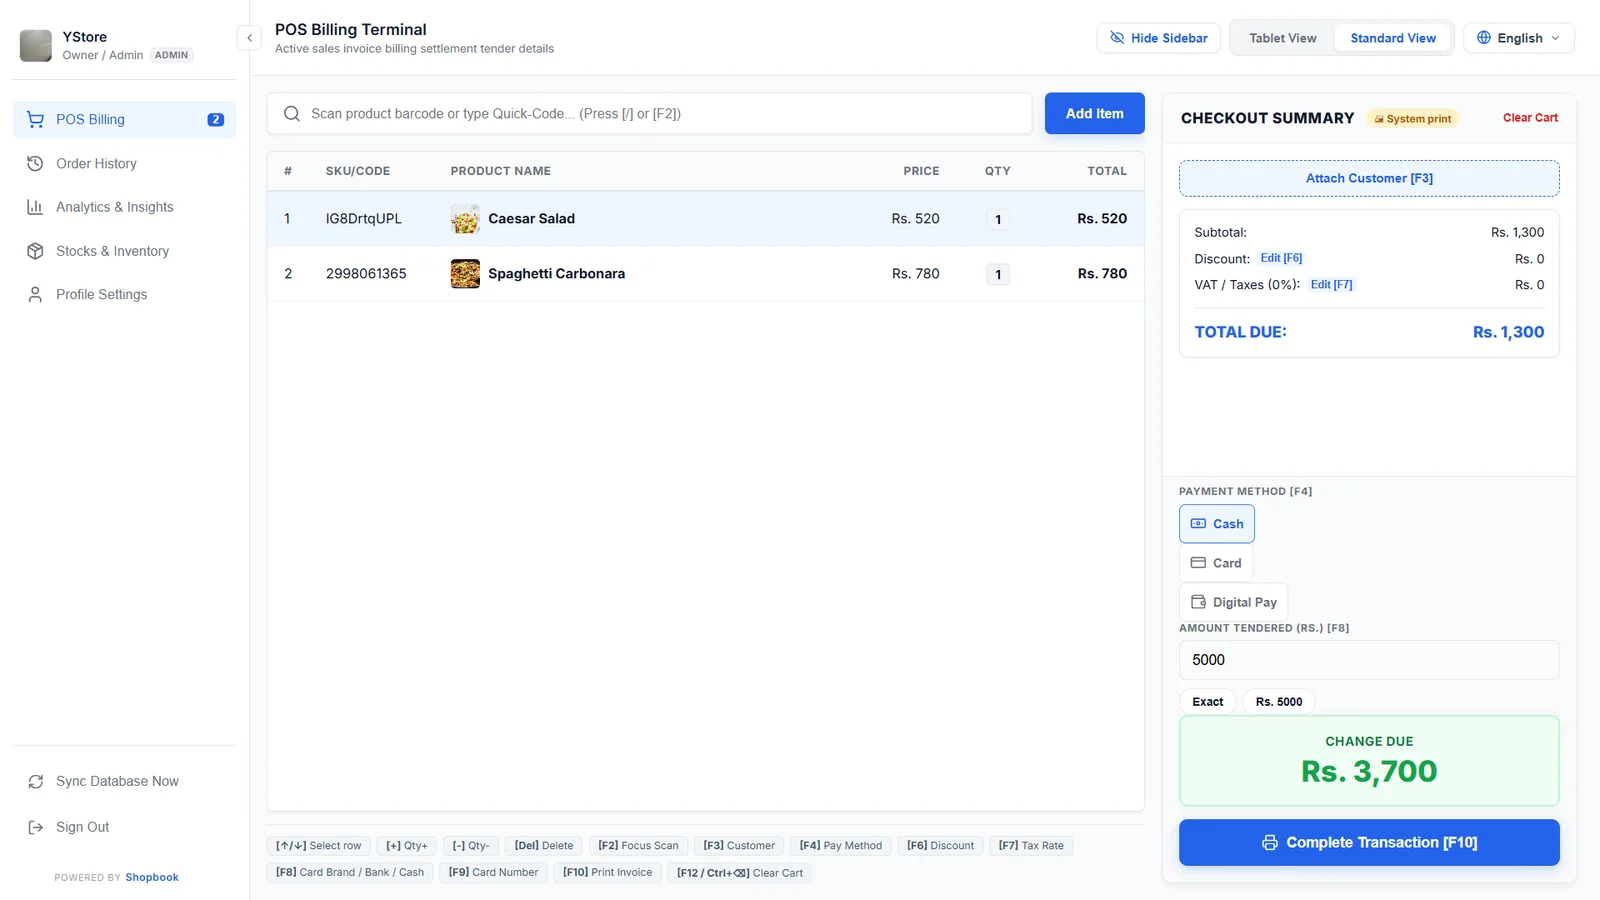The height and width of the screenshot is (900, 1600).
Task: Click SKU code IG8DrtqUPL
Action: 364,219
